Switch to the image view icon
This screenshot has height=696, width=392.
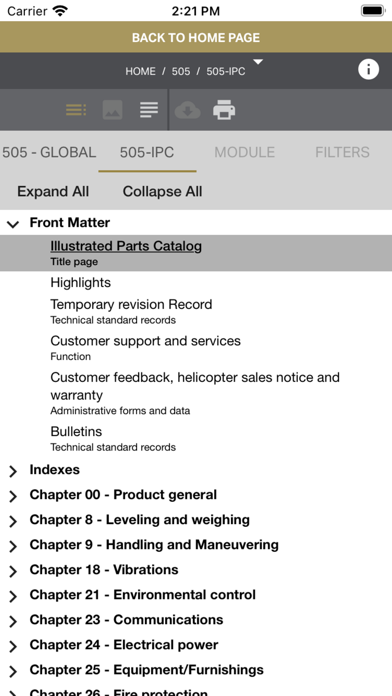112,110
